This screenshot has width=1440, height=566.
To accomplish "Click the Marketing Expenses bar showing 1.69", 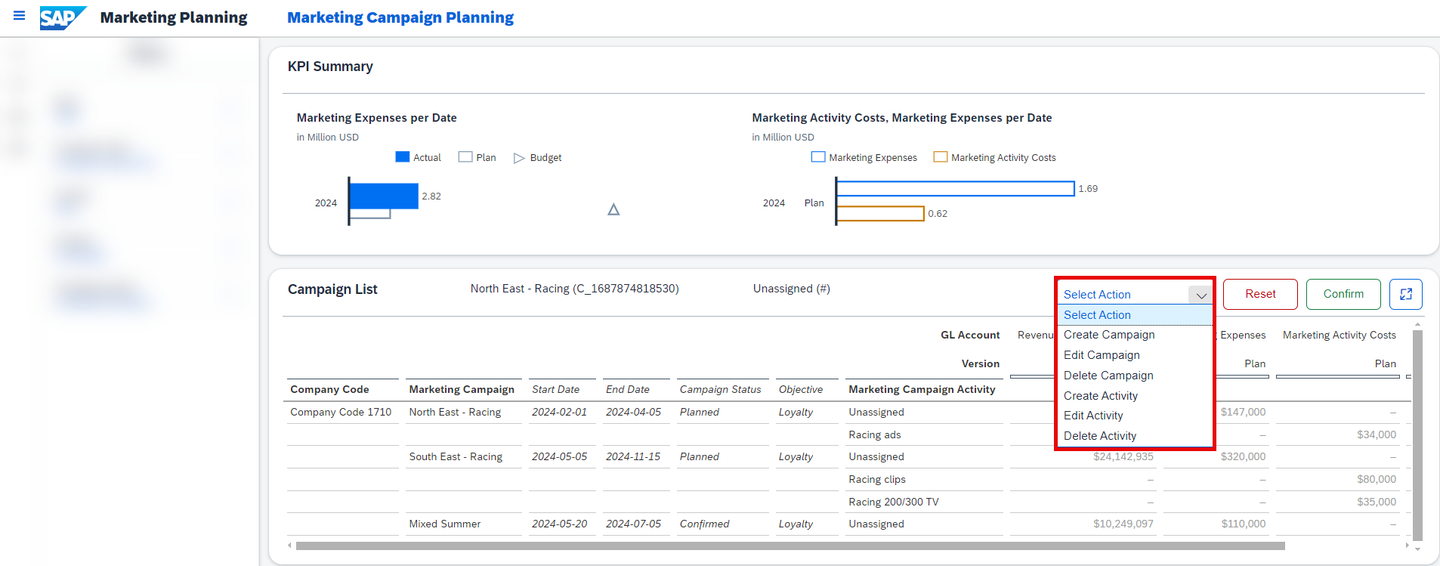I will tap(955, 189).
